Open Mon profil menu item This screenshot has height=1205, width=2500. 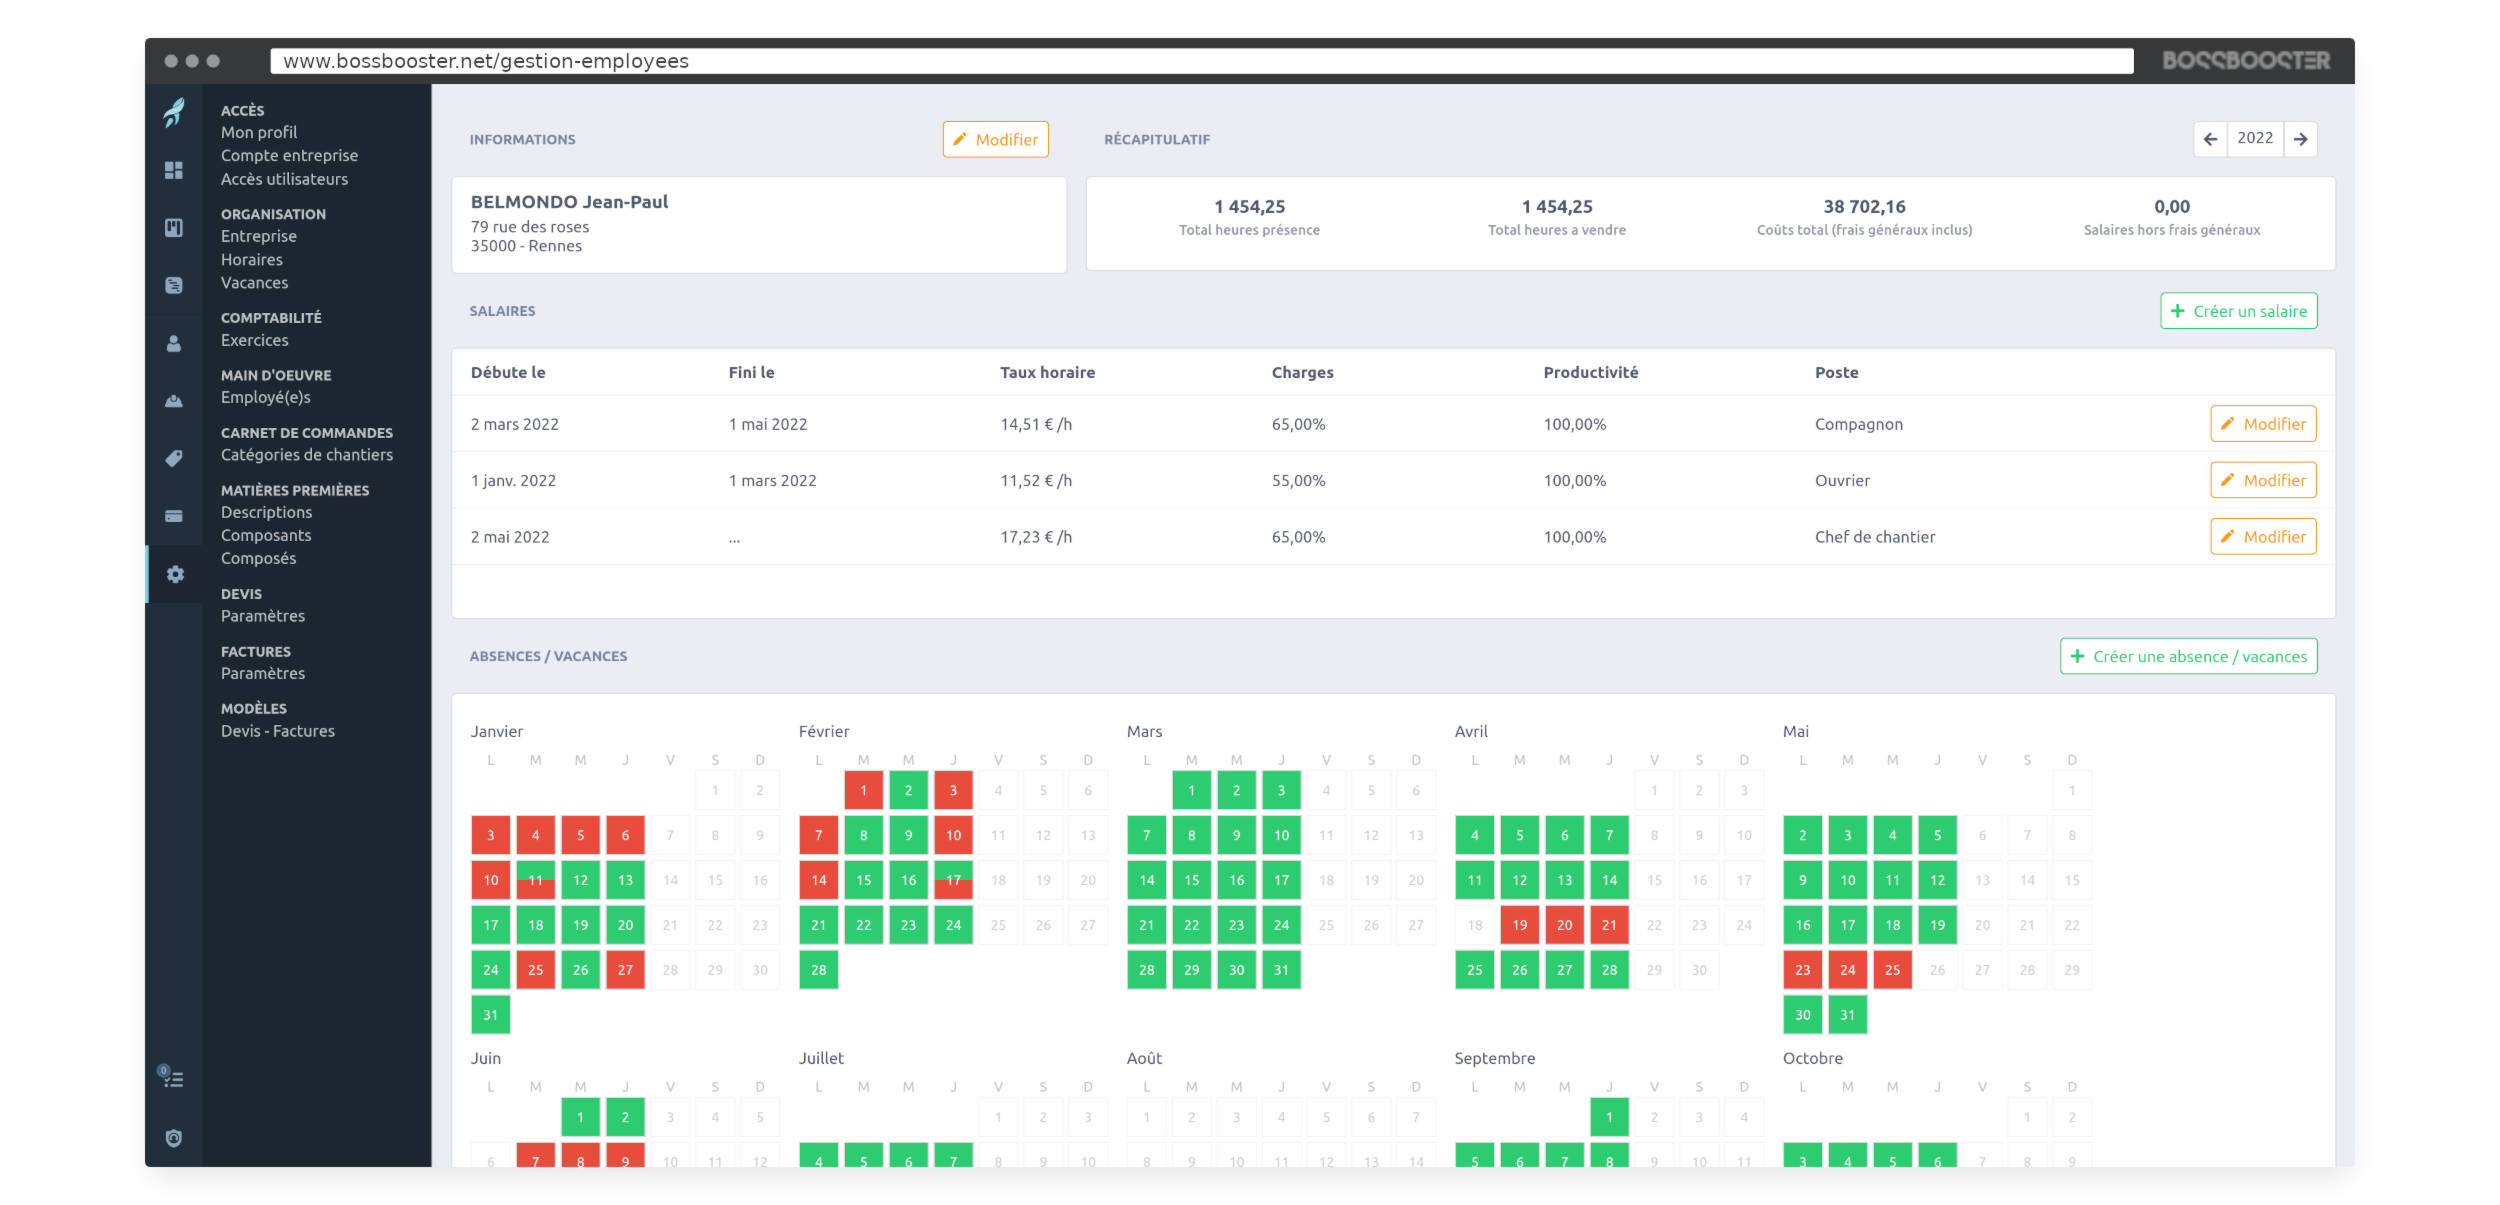259,132
